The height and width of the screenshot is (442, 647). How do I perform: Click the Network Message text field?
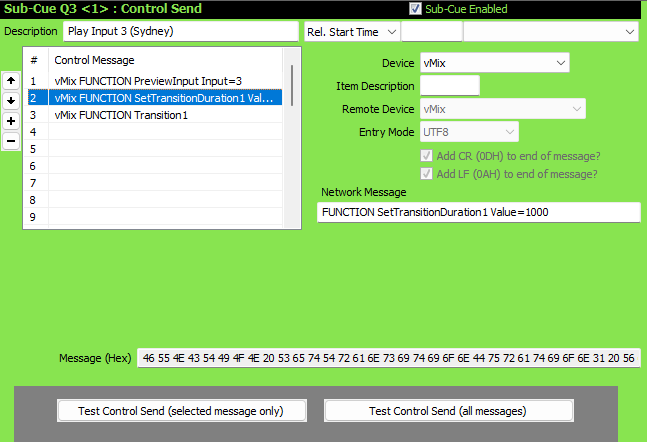(479, 212)
